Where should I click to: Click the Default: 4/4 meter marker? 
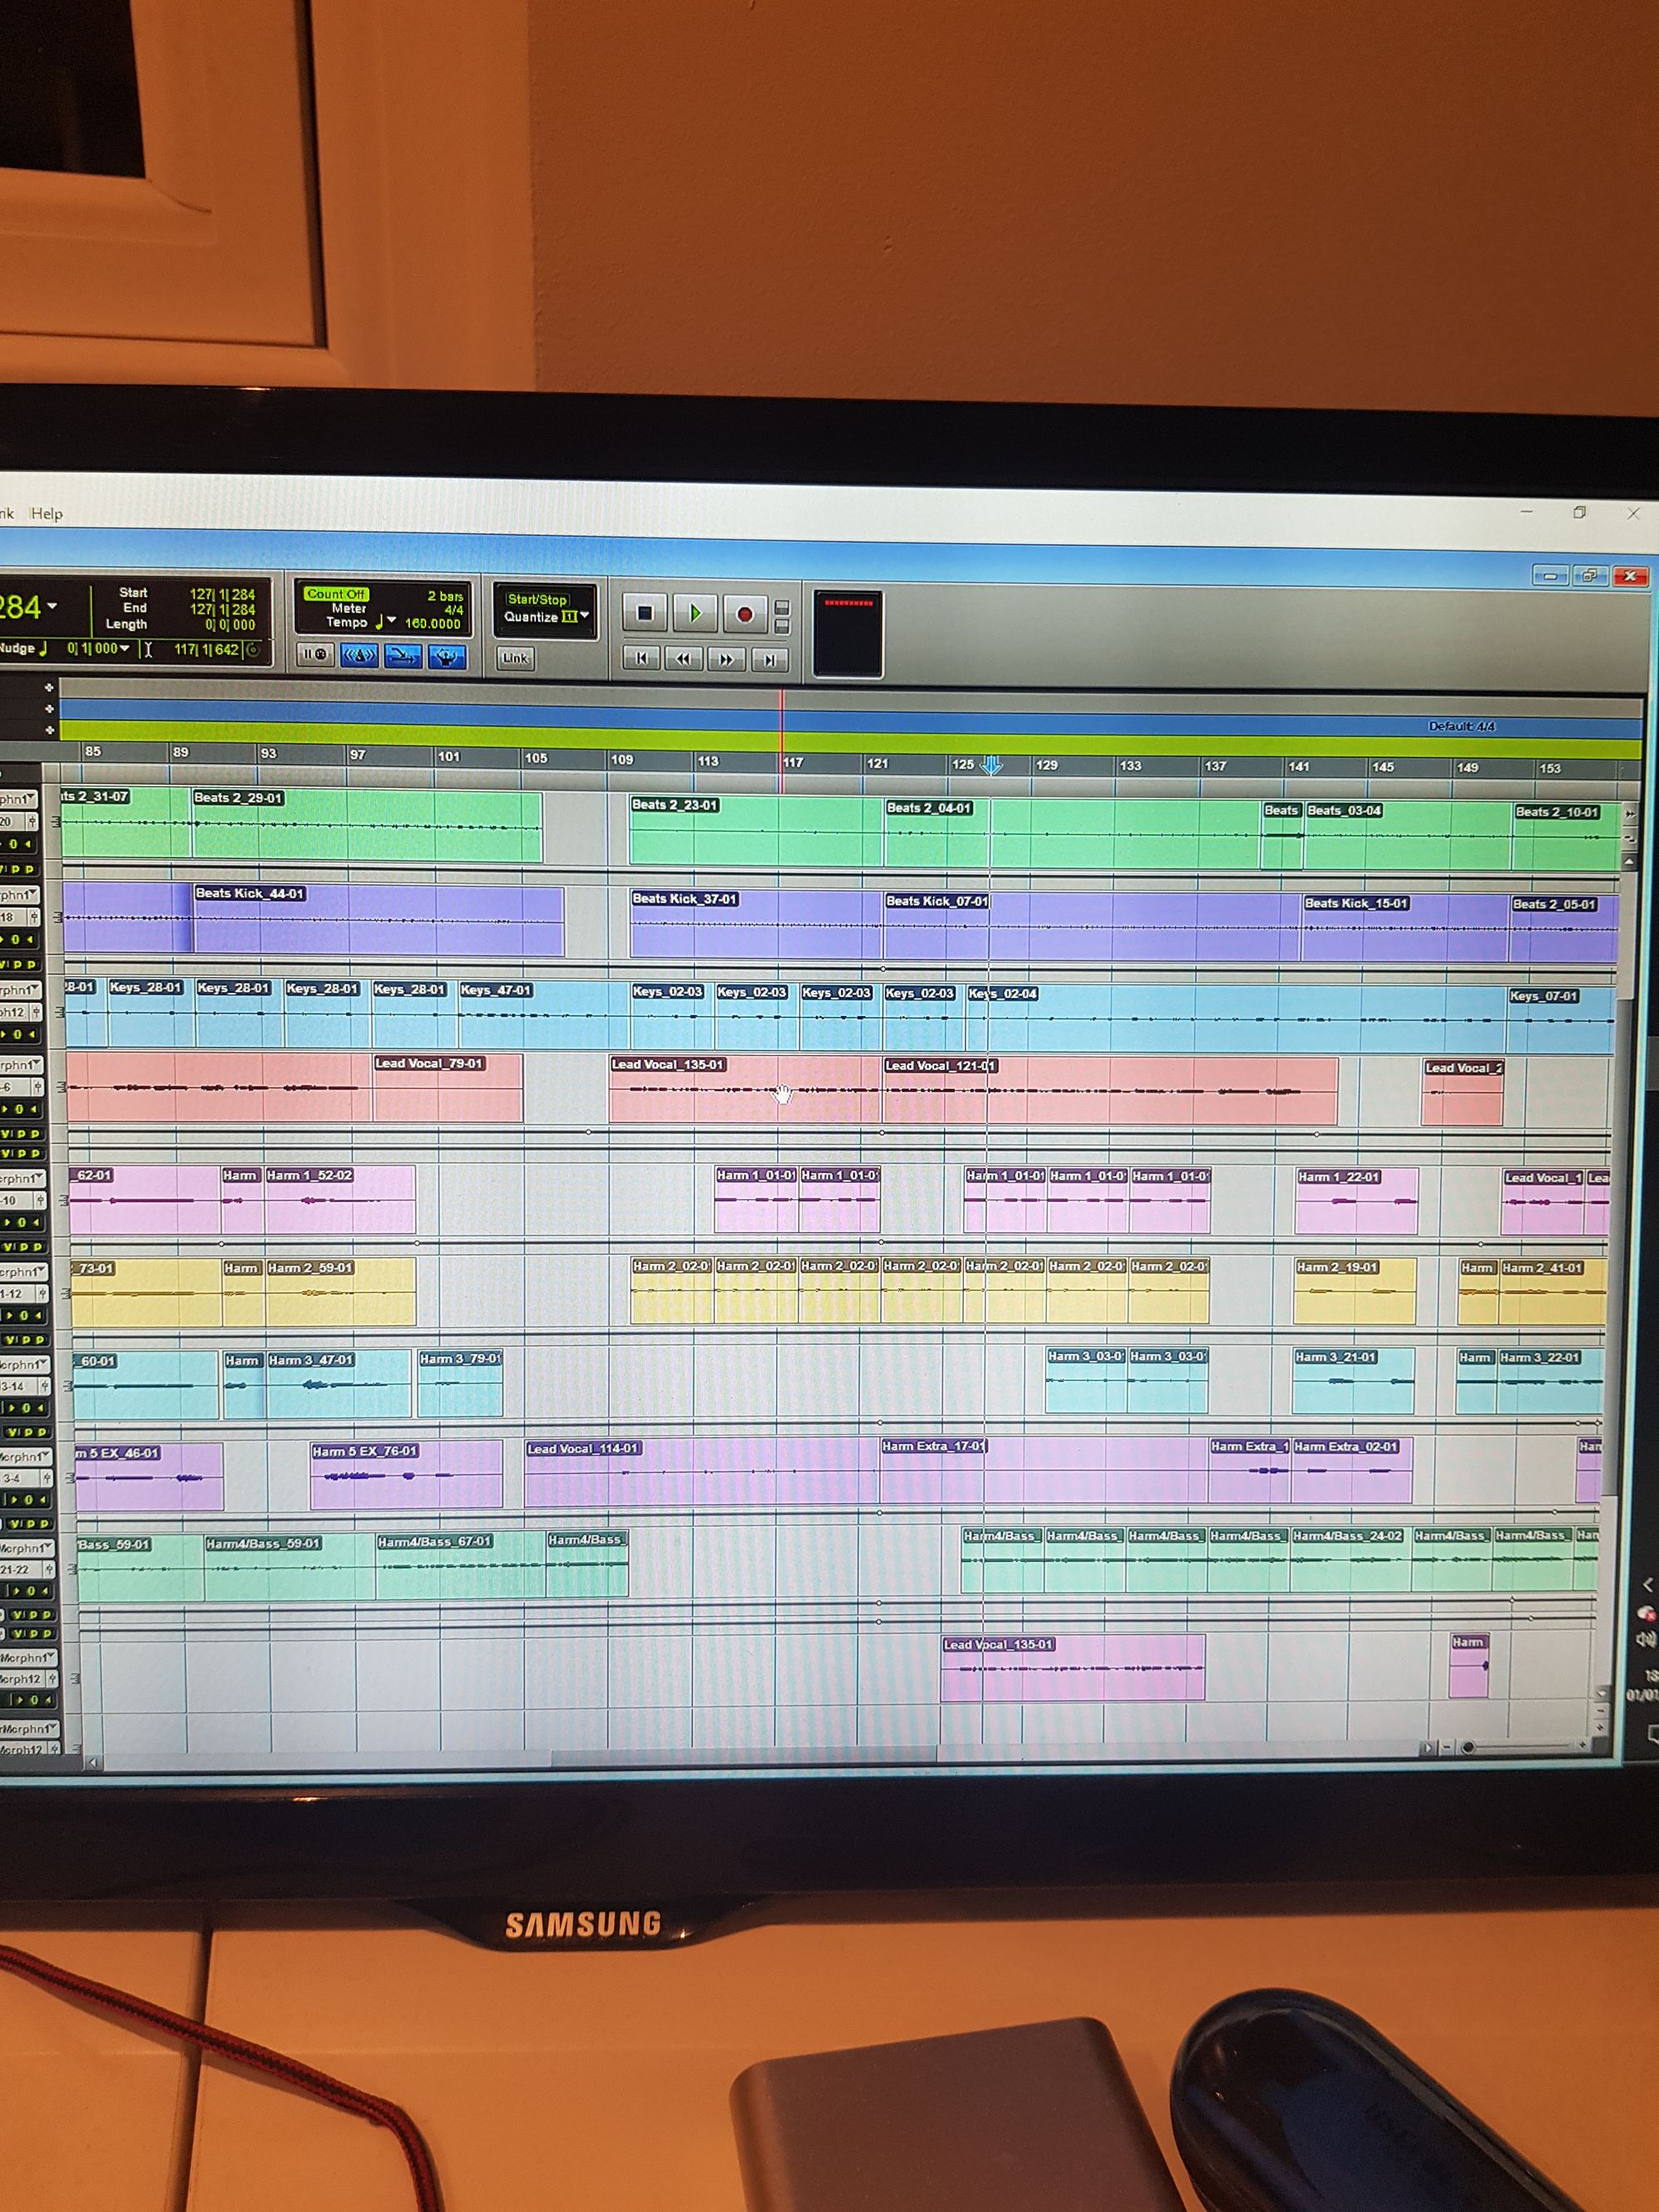(1461, 726)
